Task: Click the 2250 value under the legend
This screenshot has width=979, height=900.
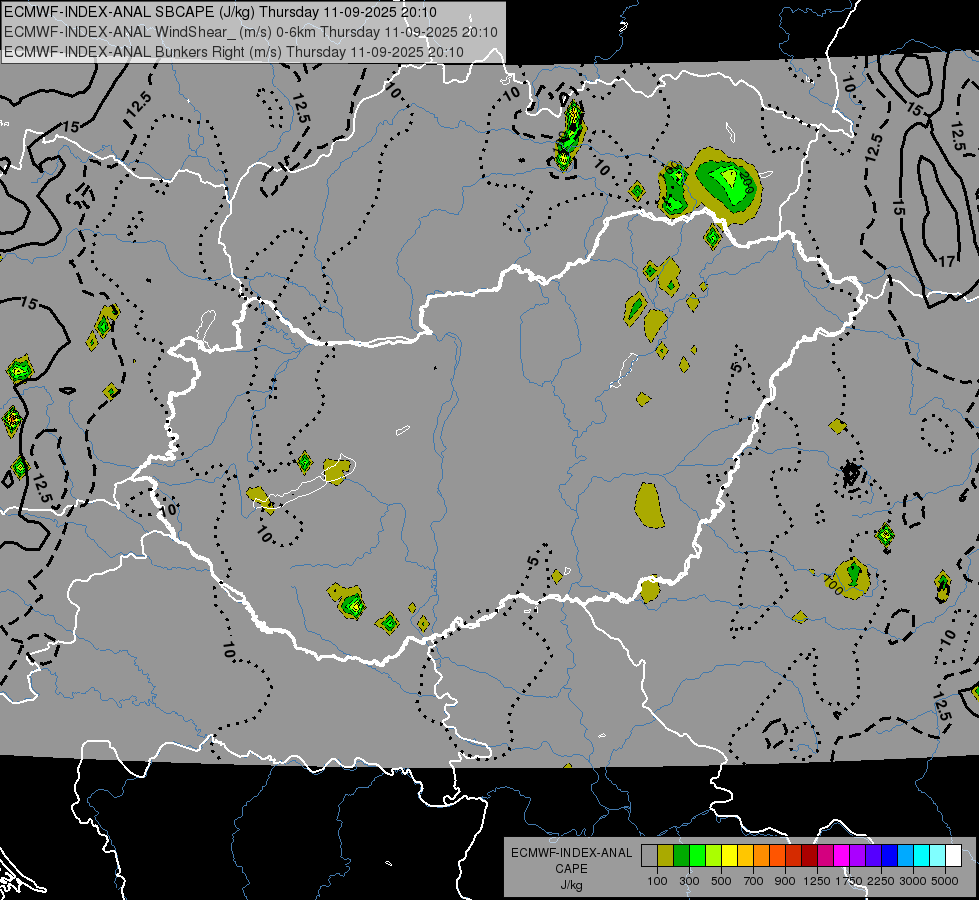Action: click(881, 881)
